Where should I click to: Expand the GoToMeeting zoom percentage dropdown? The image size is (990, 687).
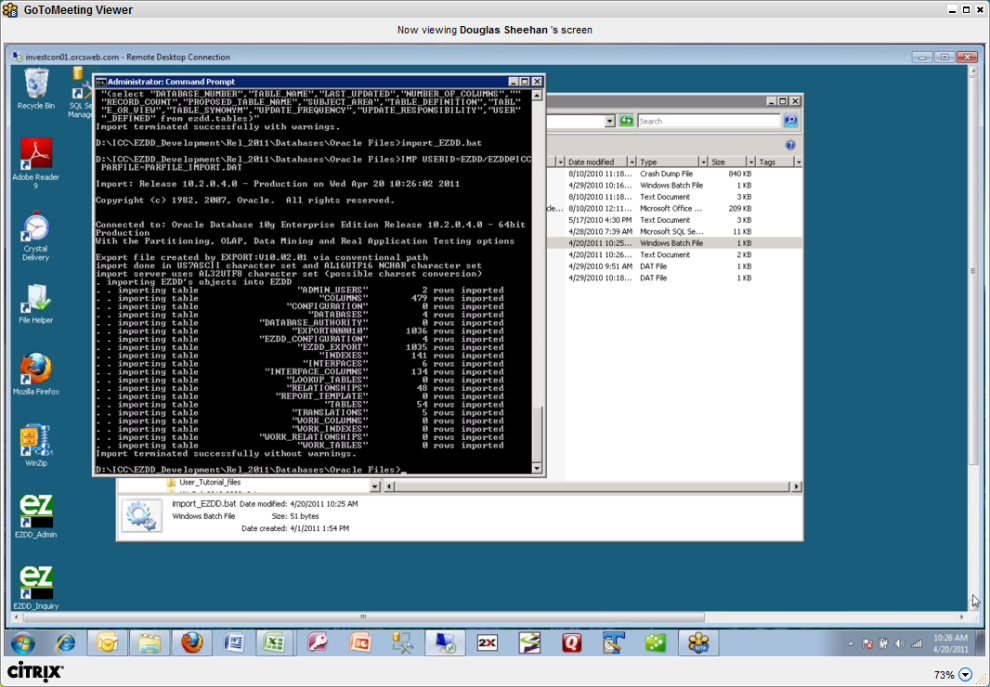point(965,675)
